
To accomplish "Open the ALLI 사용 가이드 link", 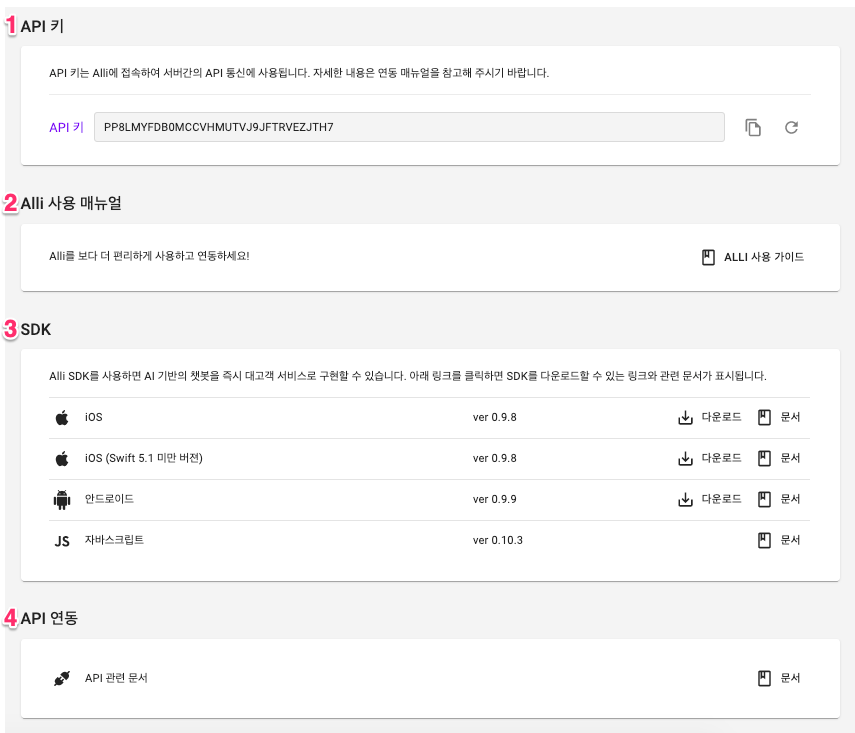I will (752, 257).
